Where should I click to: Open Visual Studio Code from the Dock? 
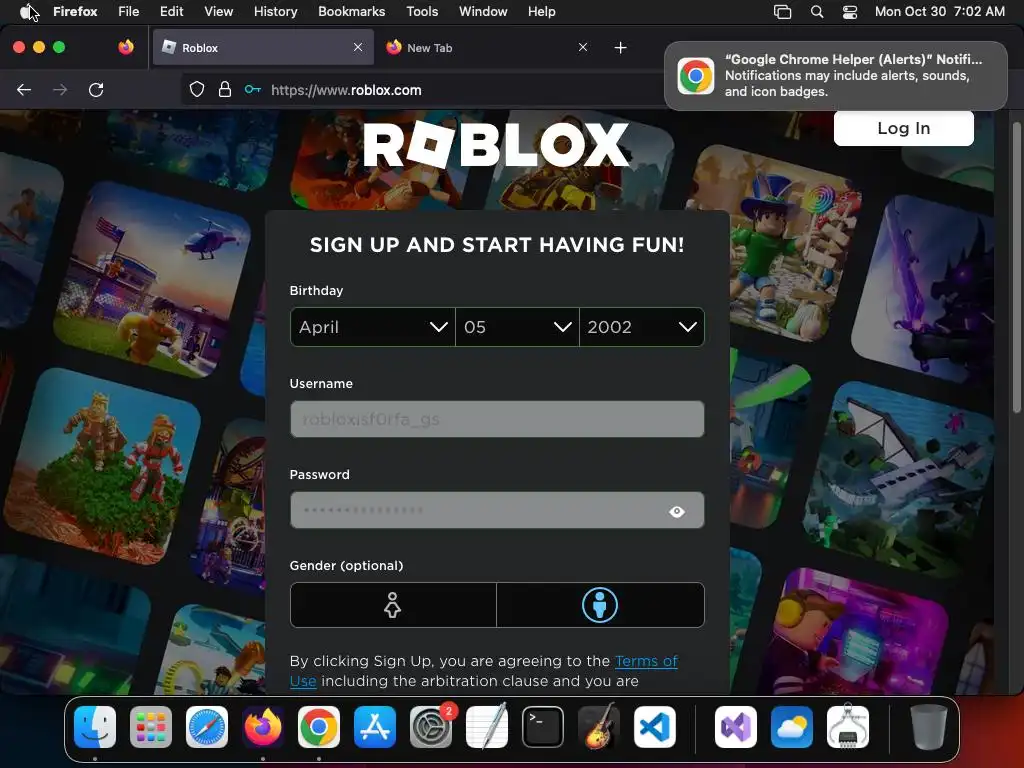[x=655, y=727]
